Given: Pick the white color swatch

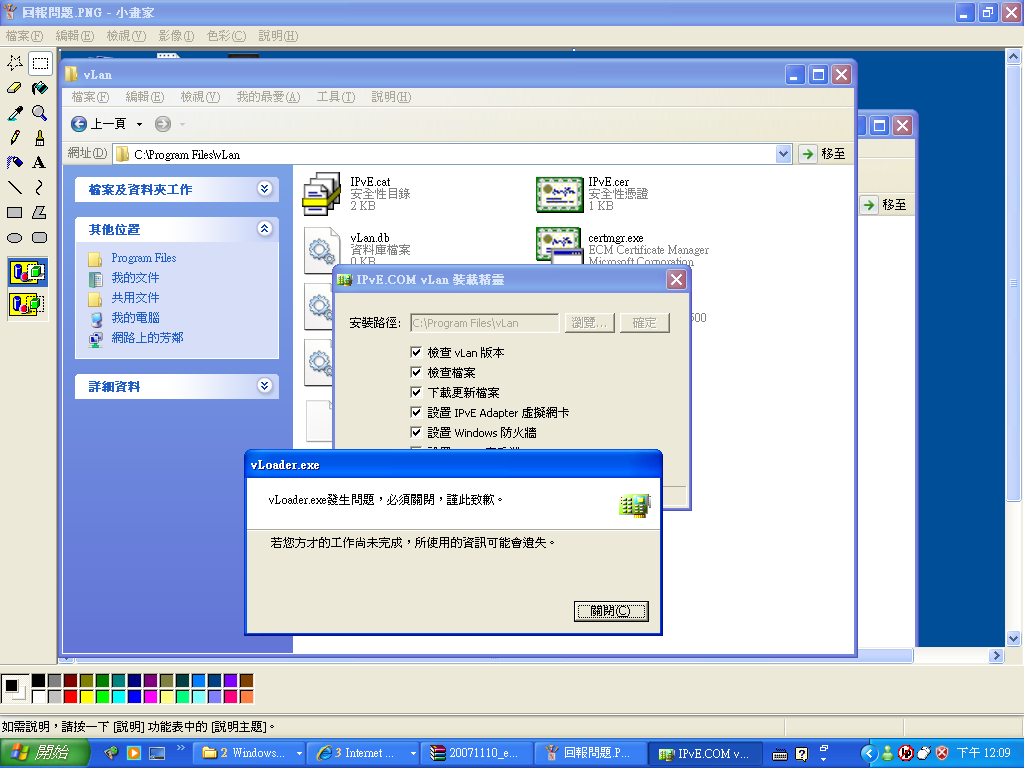Looking at the screenshot, I should [39, 697].
